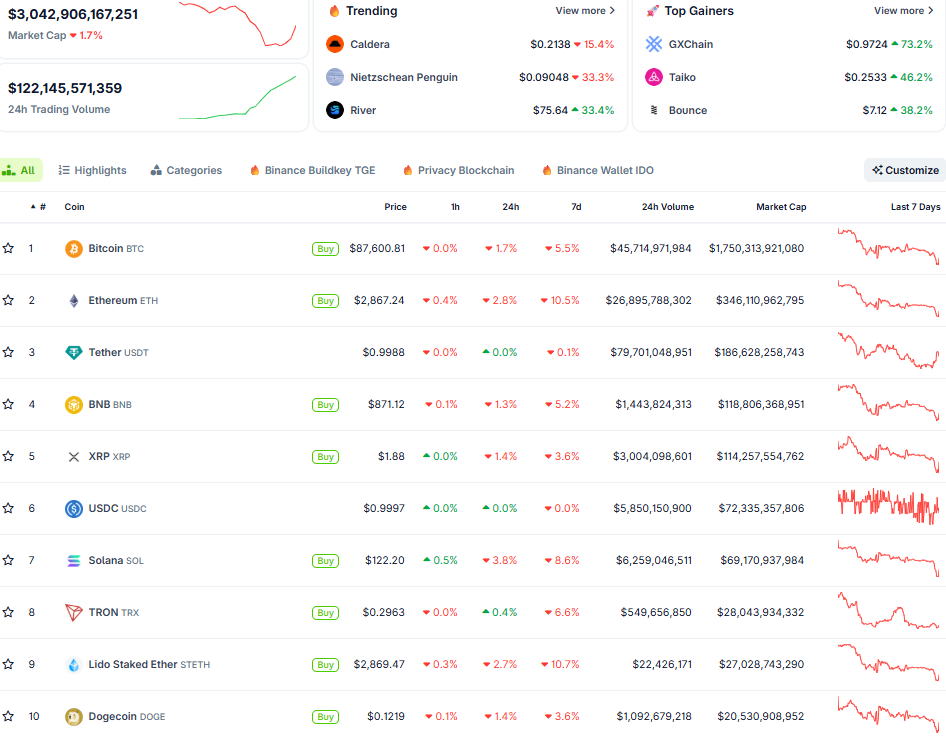
Task: Click the GXChain icon under Top Gainers
Action: 654,44
